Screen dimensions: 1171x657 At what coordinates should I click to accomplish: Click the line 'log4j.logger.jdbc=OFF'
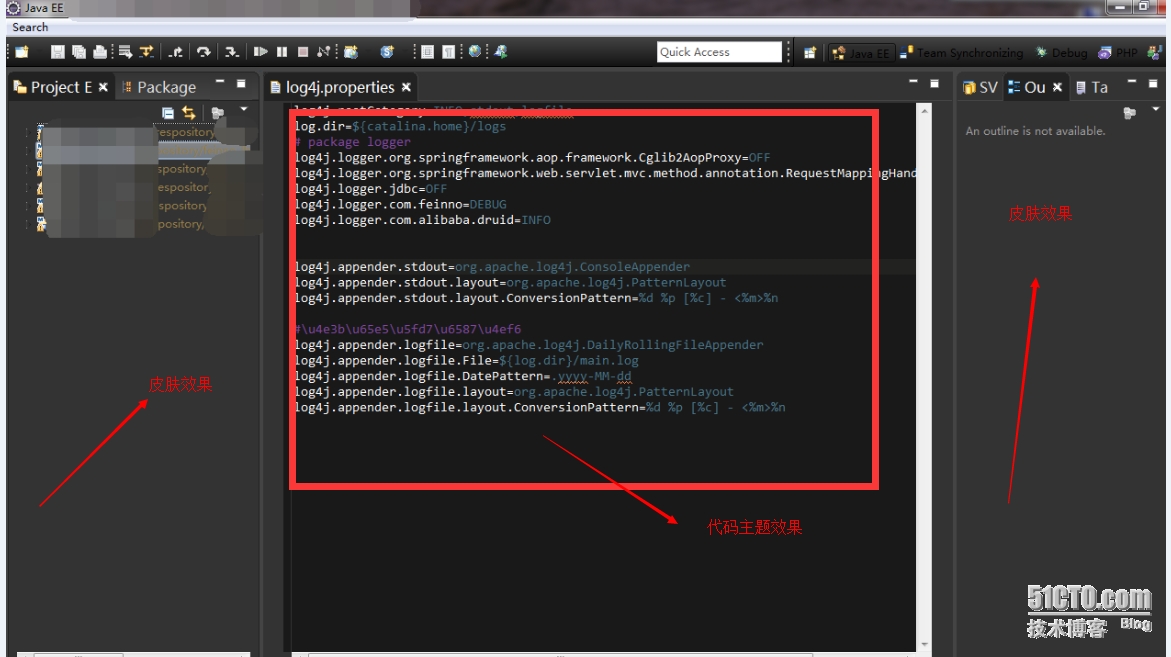pyautogui.click(x=370, y=189)
